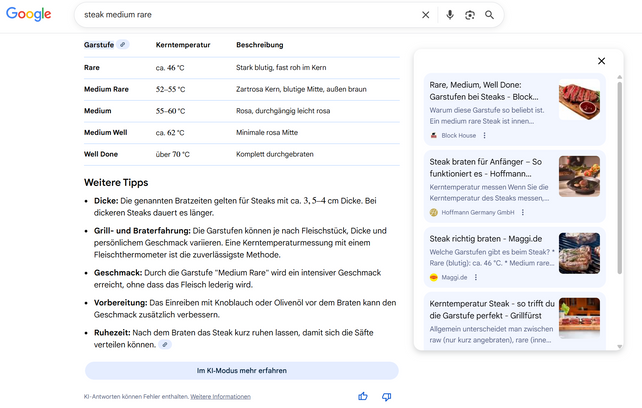Viewport: 642px width, 408px height.
Task: Open source link icon next to Garstufe
Action: [x=123, y=45]
